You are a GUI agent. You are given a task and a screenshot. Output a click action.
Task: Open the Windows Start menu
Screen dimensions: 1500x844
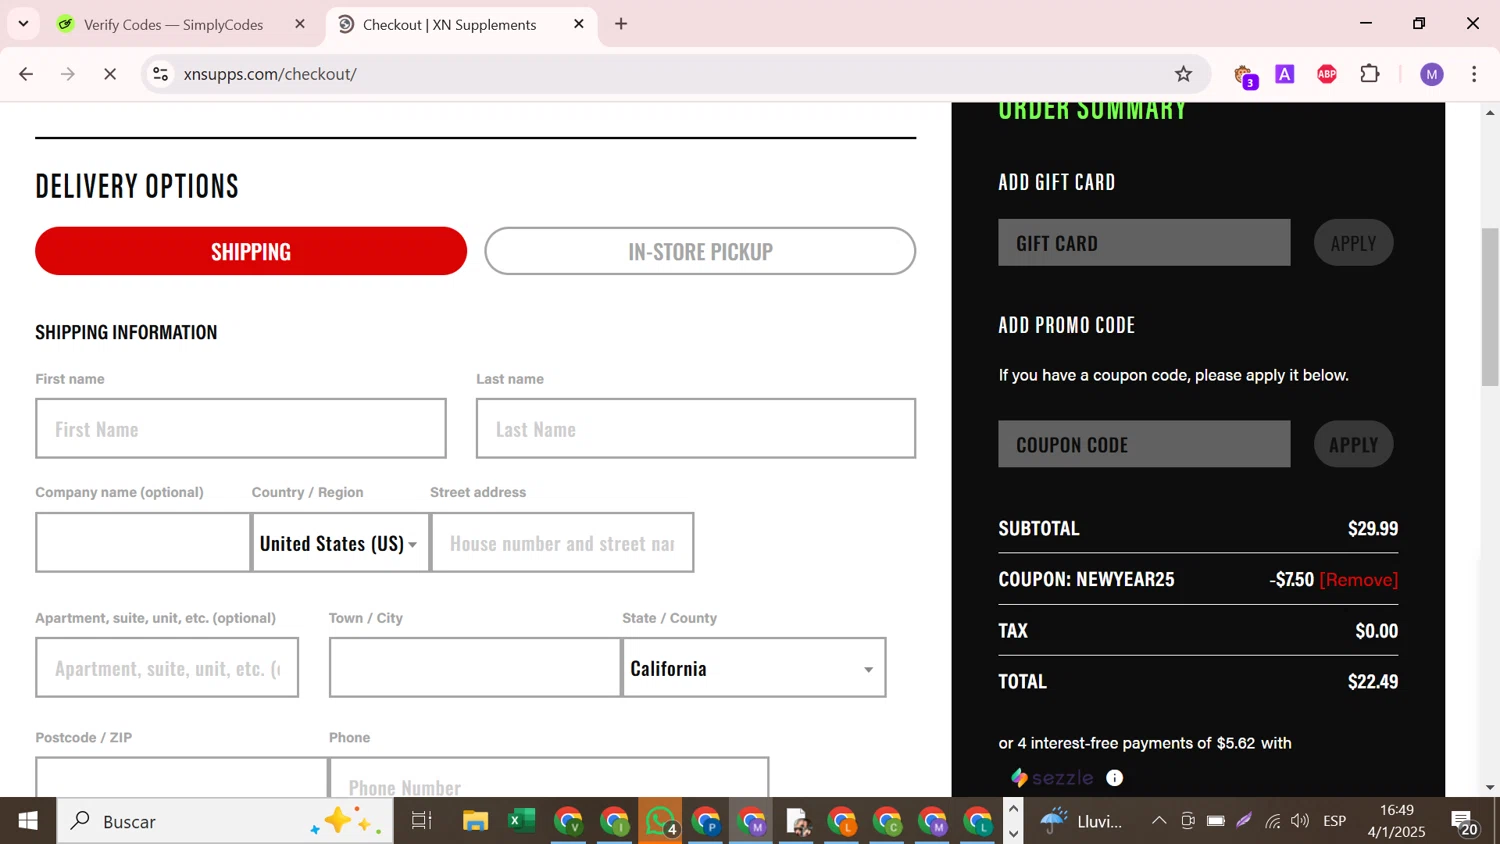(28, 821)
